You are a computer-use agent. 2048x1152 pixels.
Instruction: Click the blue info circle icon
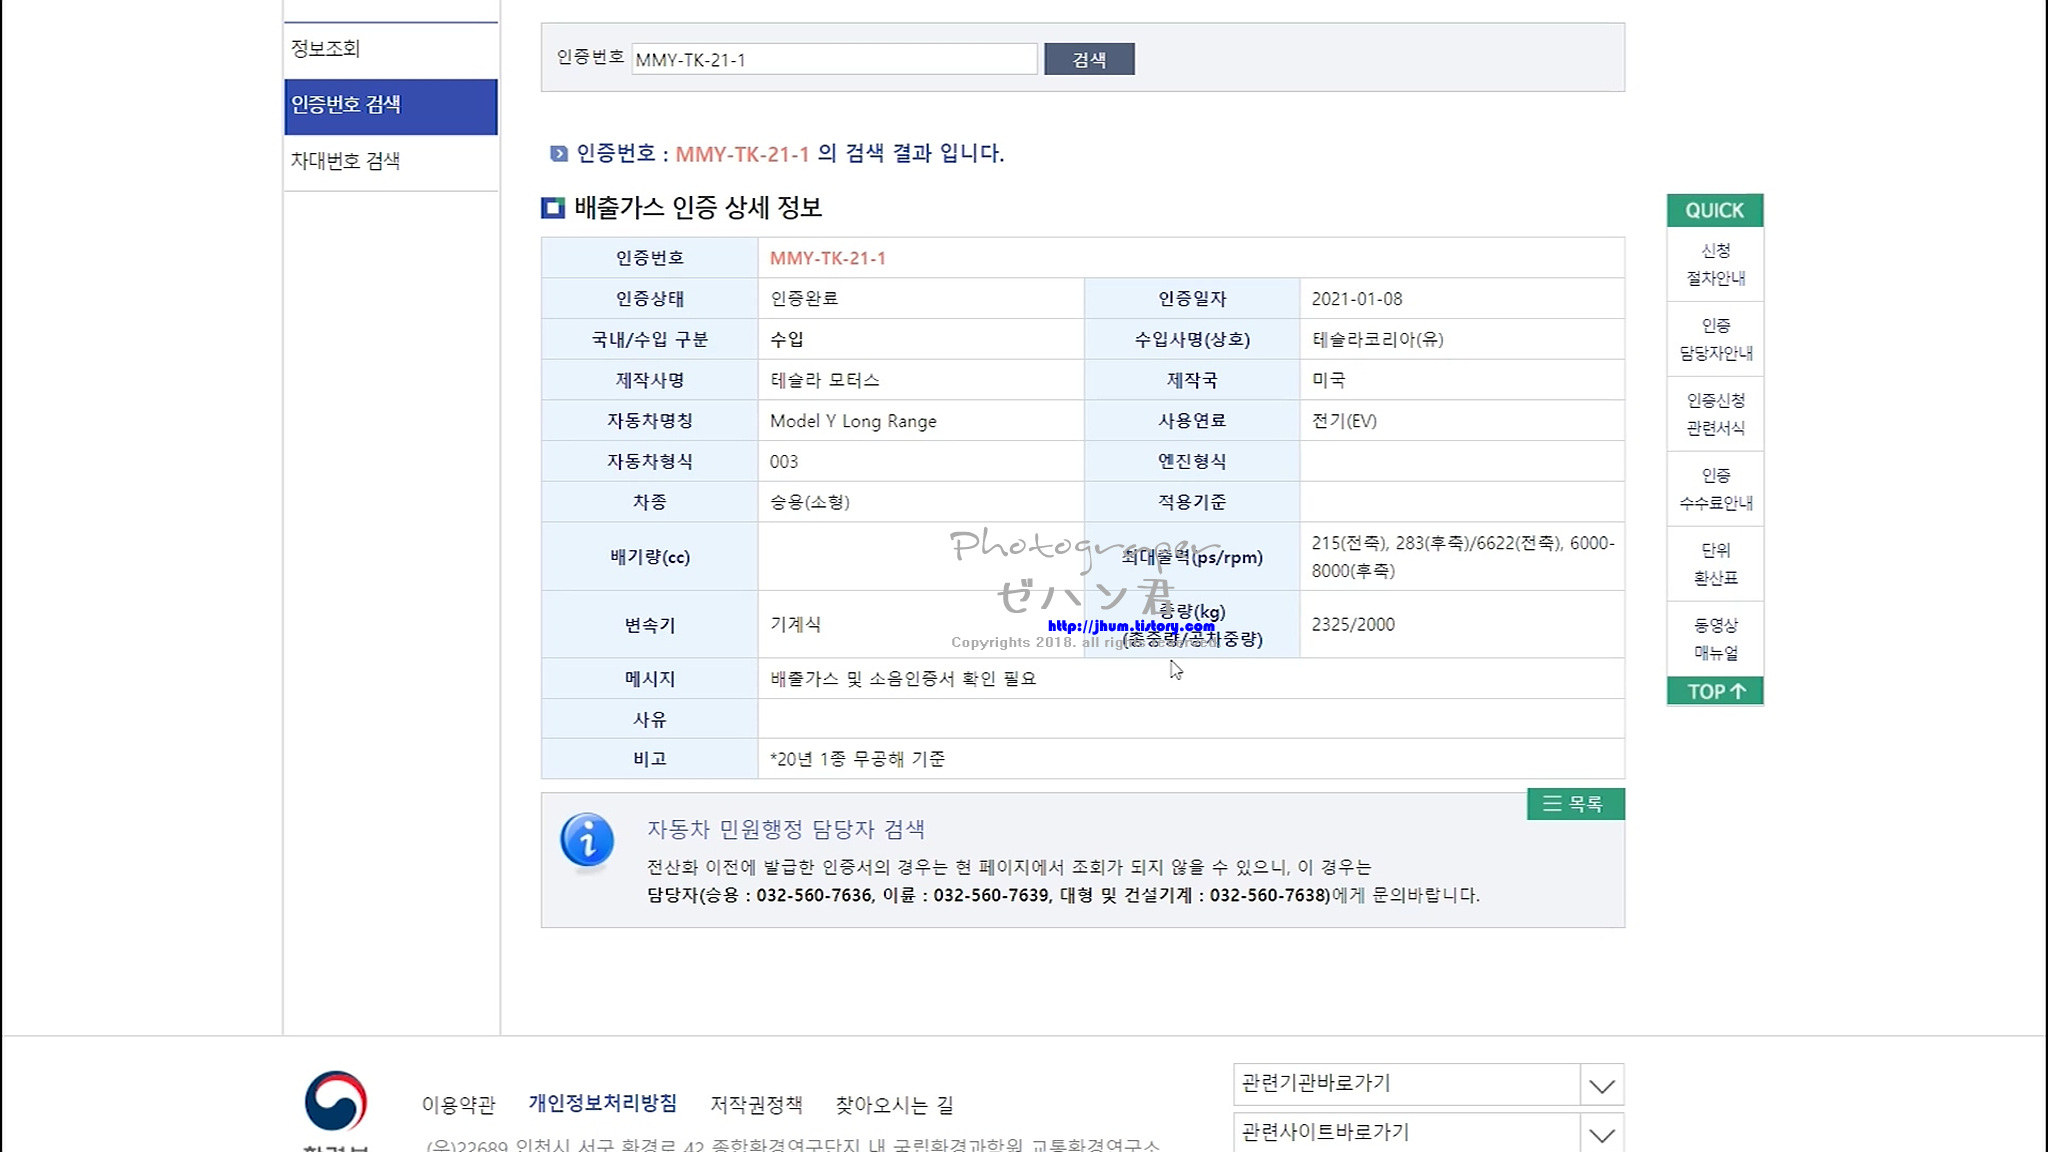coord(587,840)
